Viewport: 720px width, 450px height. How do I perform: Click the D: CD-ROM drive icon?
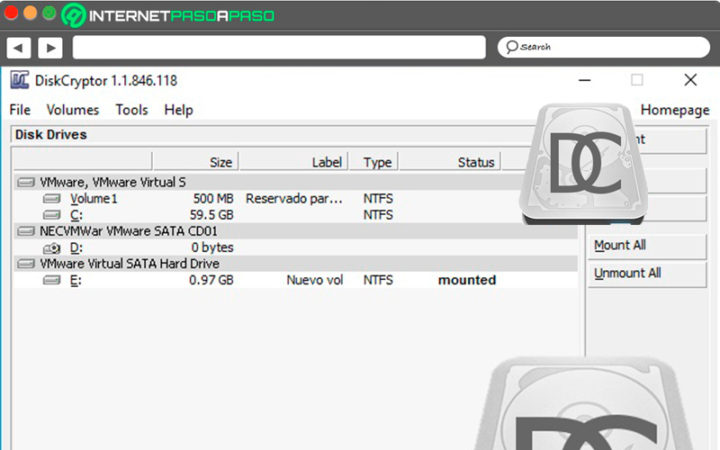pos(52,248)
